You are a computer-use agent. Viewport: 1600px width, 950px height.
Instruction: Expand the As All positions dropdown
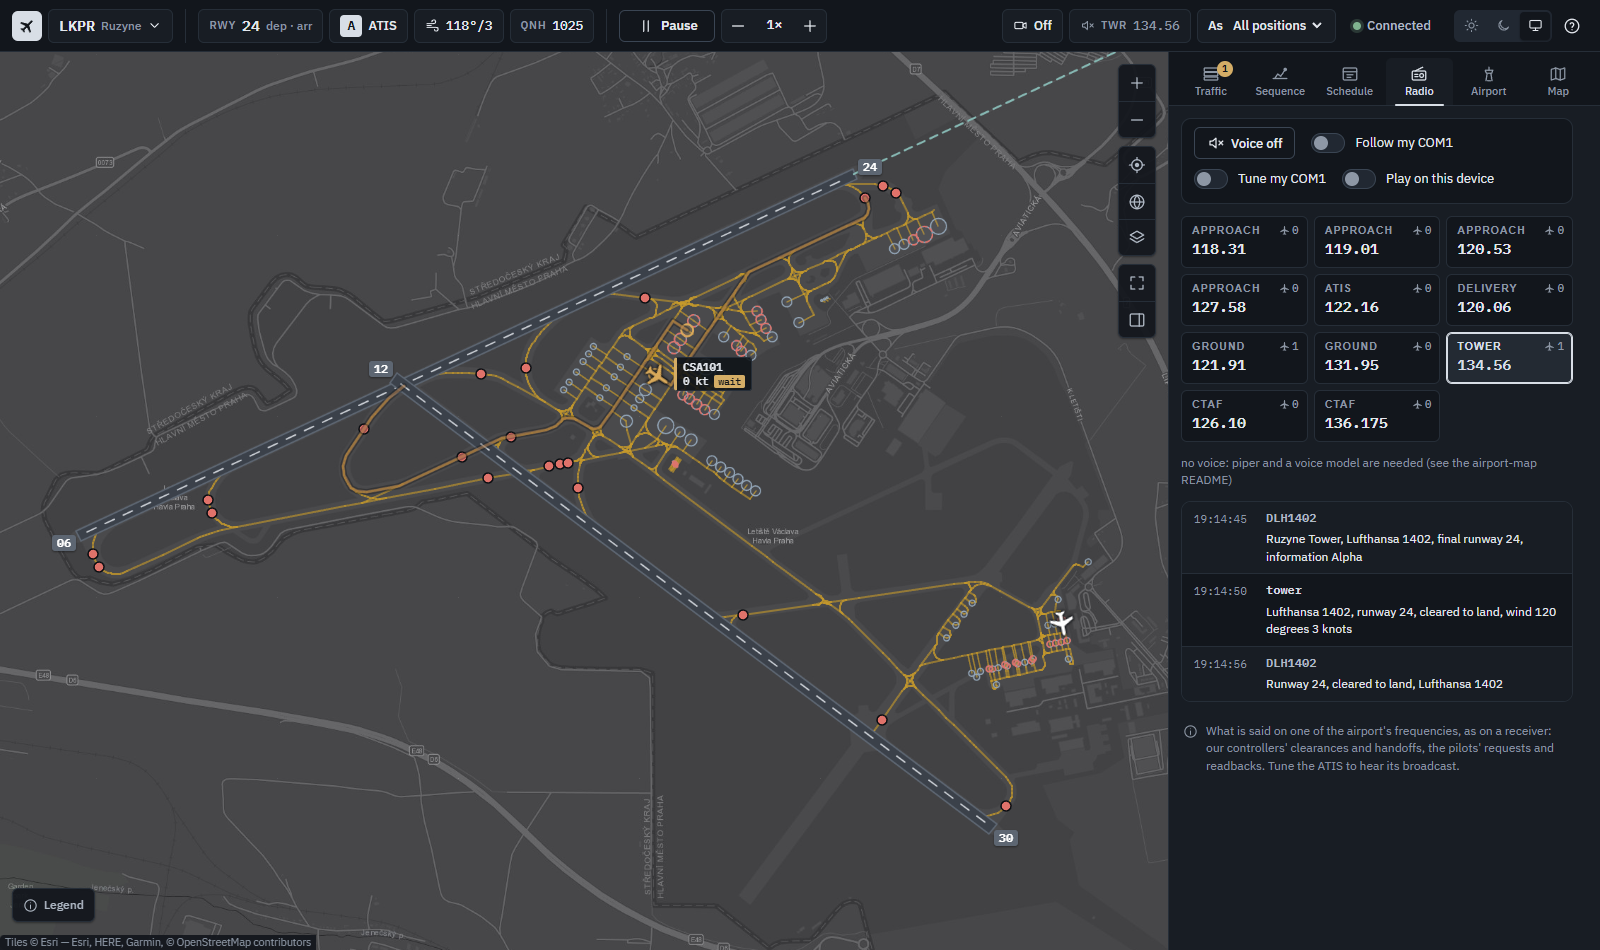pos(1265,26)
